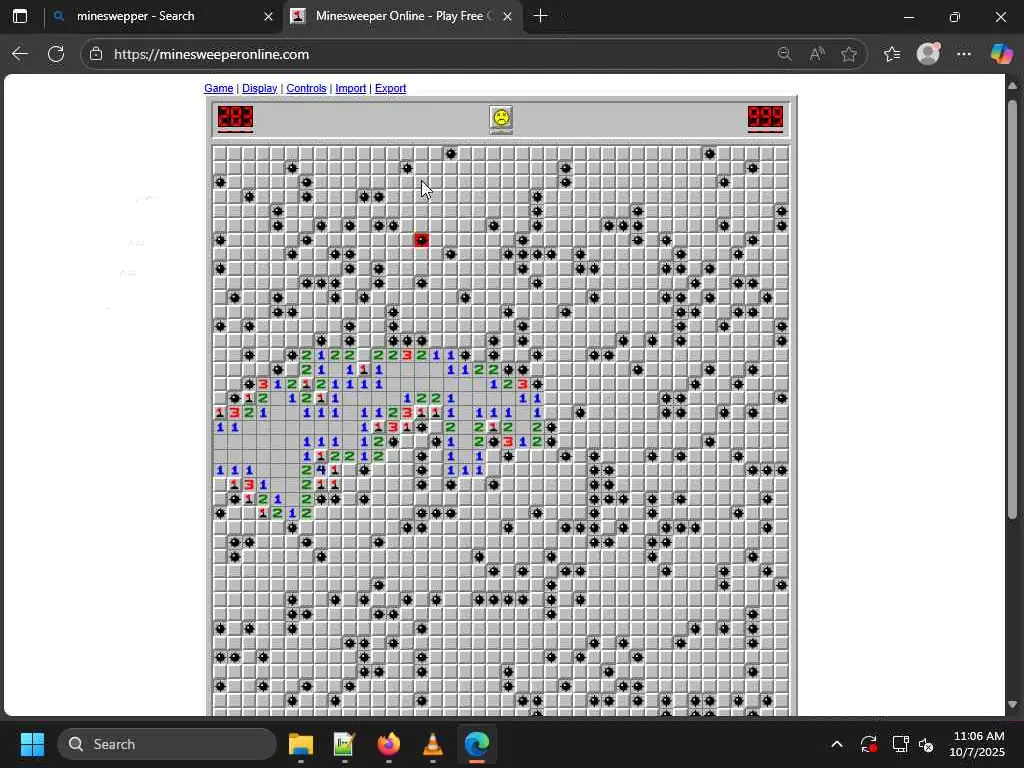Click the sad face reset button

pos(501,118)
